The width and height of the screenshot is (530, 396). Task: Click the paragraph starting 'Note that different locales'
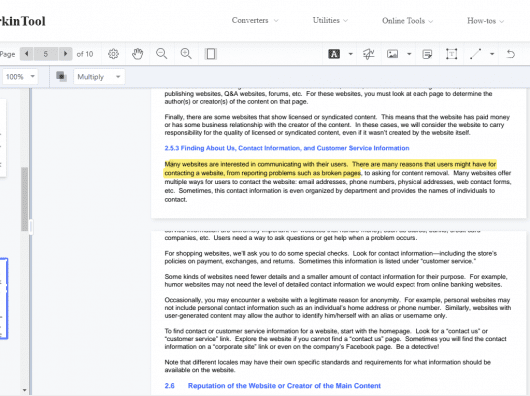point(328,366)
